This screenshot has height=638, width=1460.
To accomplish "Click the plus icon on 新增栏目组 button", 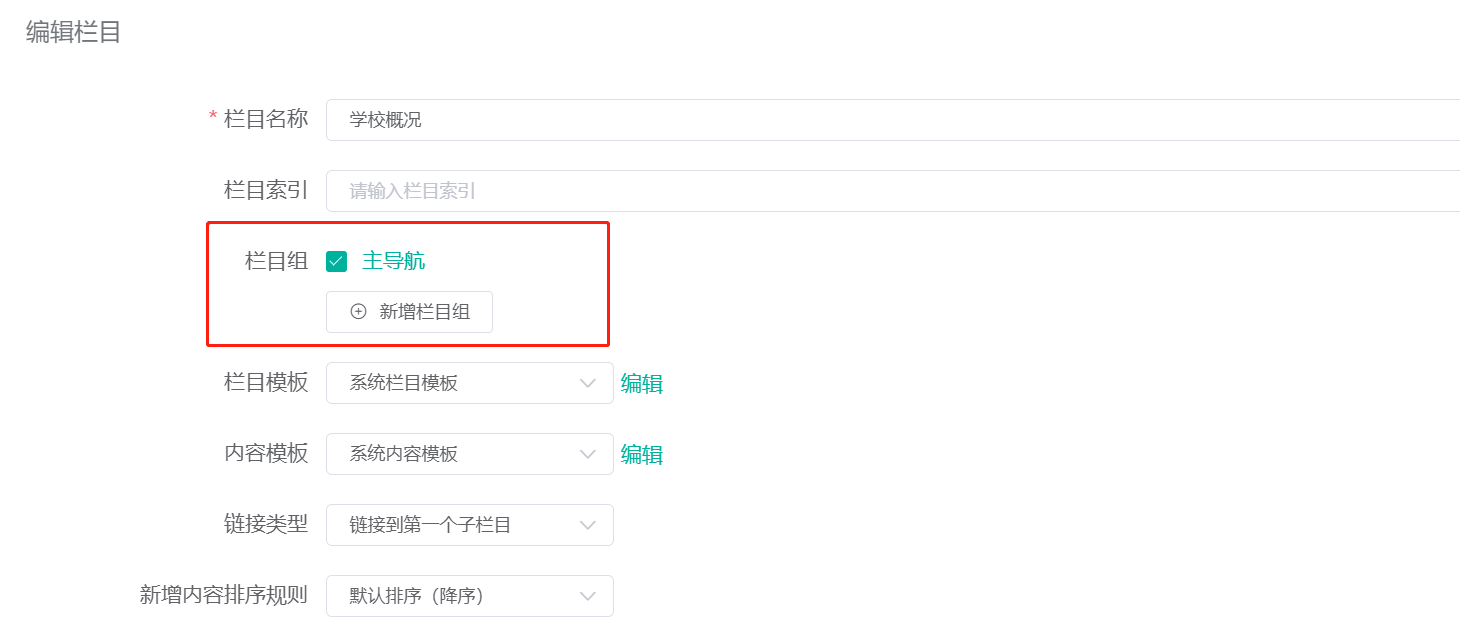I will 357,312.
